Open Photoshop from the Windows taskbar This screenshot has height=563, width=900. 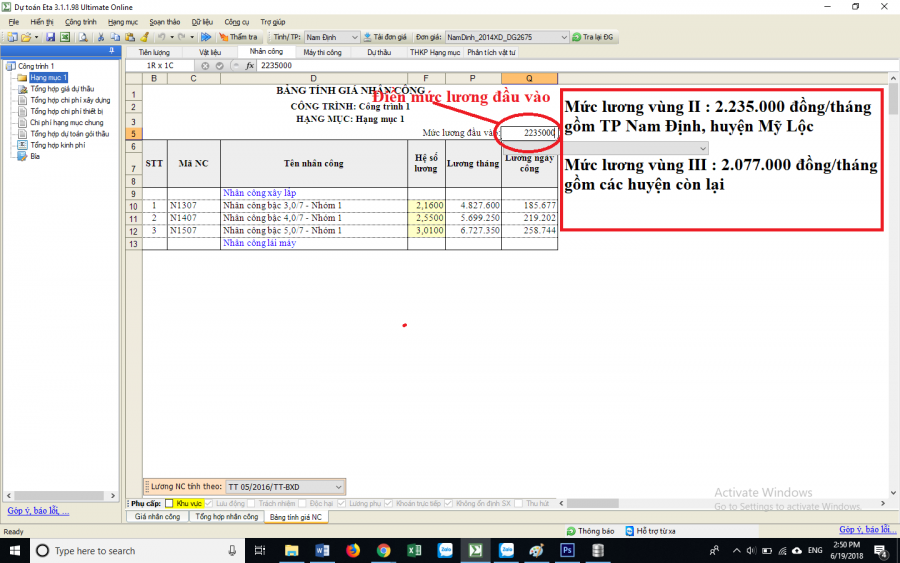coord(567,551)
